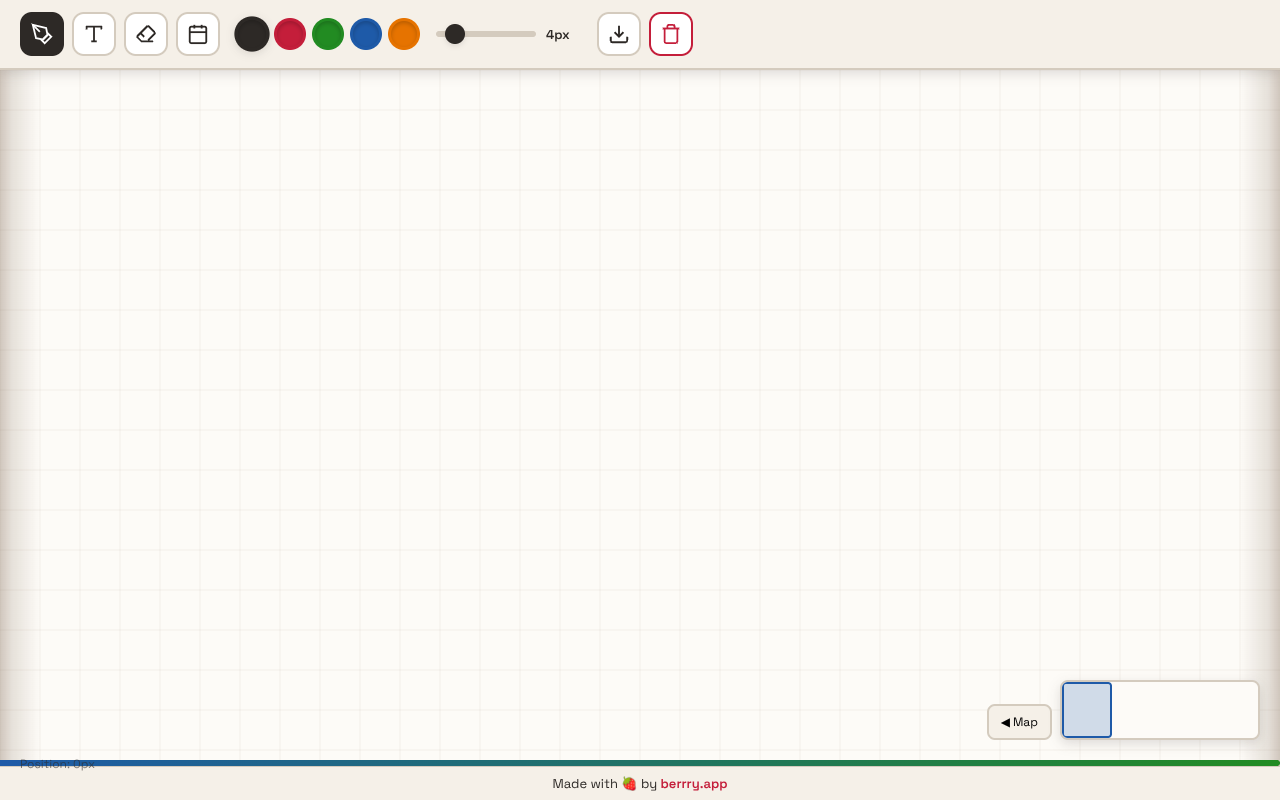
Task: Select the Text tool
Action: (x=94, y=34)
